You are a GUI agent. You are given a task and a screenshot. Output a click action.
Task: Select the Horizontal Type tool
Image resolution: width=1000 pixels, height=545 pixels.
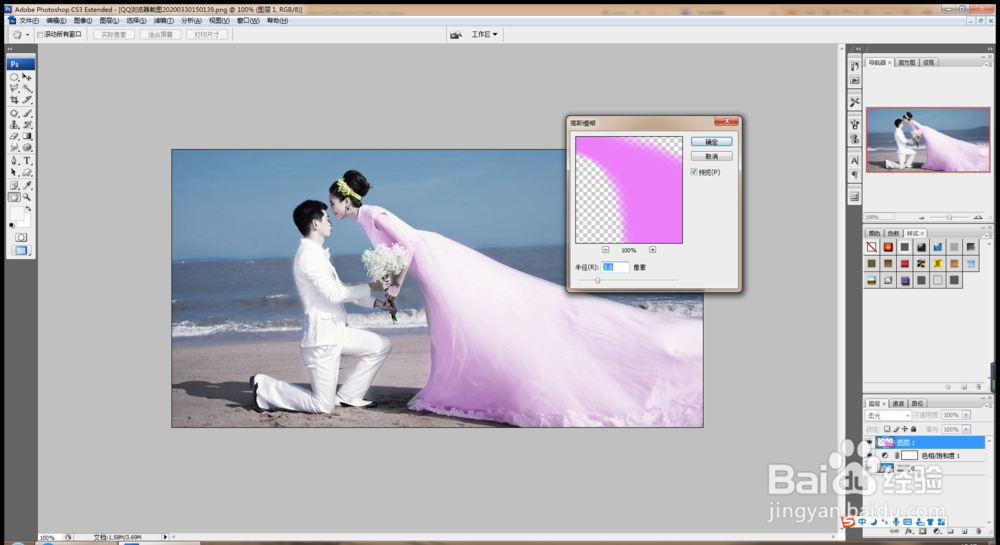point(27,161)
